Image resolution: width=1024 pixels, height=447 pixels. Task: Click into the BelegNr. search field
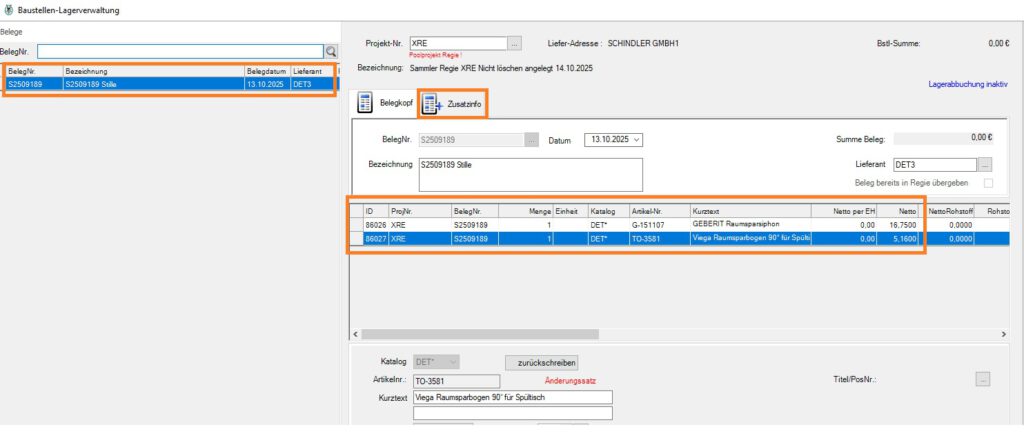(180, 51)
